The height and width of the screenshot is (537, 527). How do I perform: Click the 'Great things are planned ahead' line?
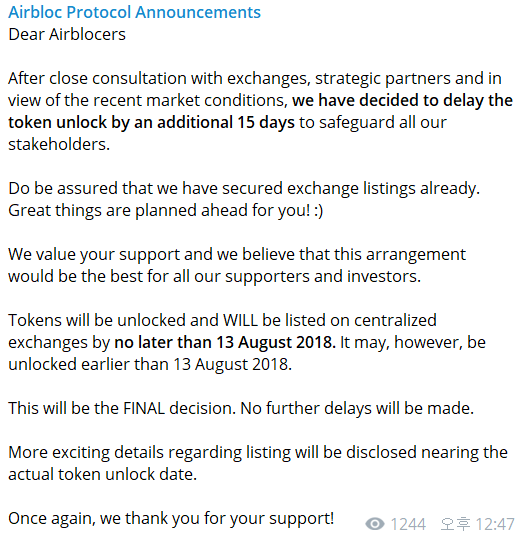[x=165, y=211]
